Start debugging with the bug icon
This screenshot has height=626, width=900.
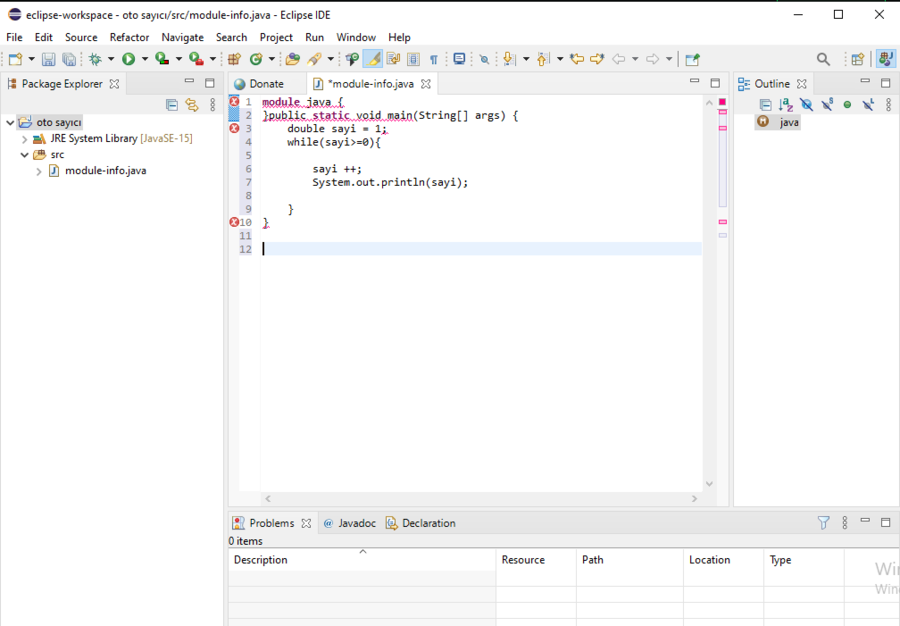pyautogui.click(x=95, y=59)
